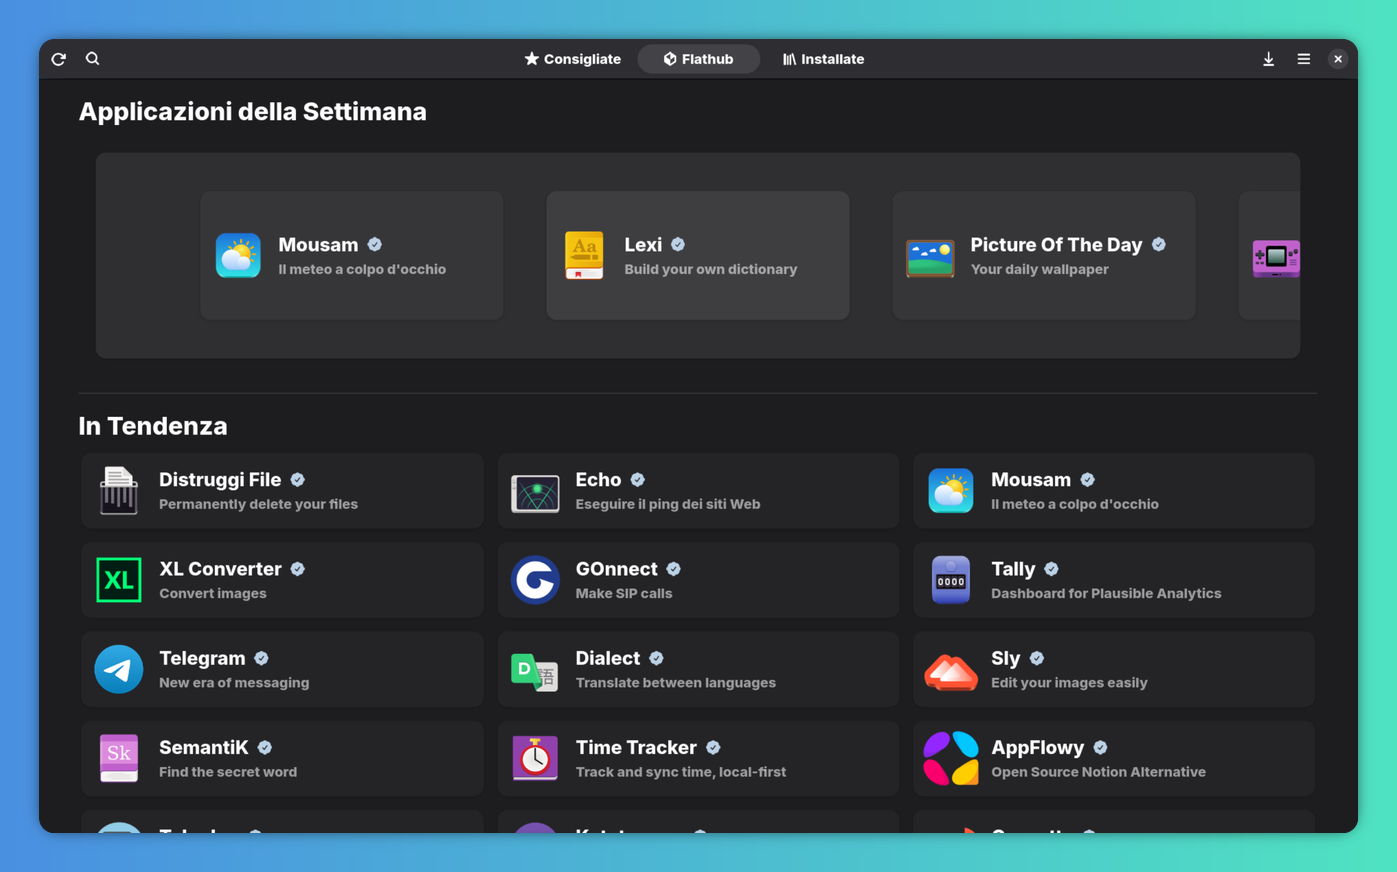
Task: Click 'Open Source Notion Alternative' text
Action: (x=1098, y=771)
